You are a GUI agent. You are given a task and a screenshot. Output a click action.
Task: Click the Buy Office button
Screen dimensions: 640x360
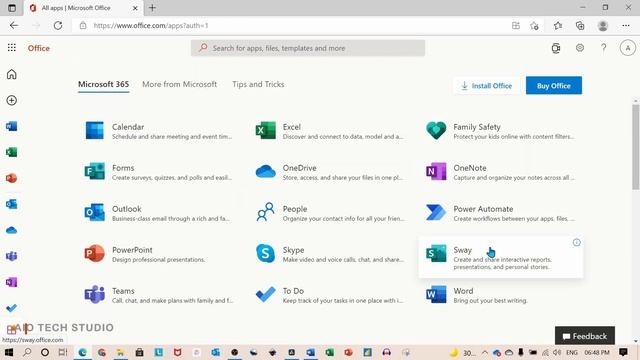pos(553,86)
